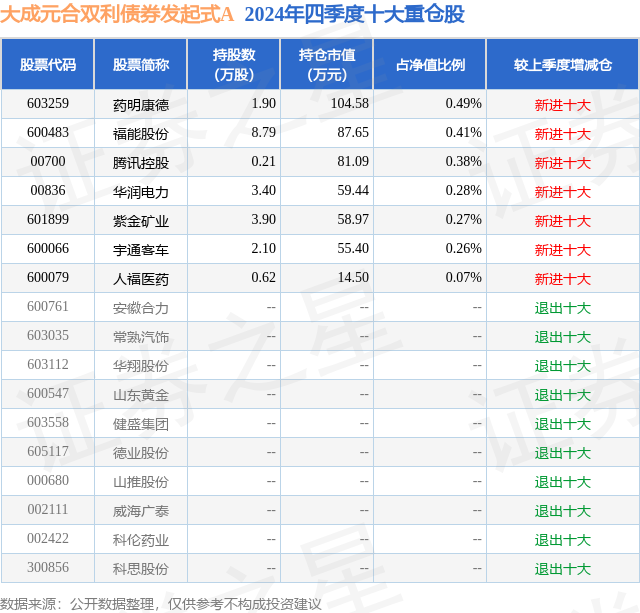This screenshot has height=613, width=640.
Task: Click the 股票代码 column header
Action: coord(48,64)
